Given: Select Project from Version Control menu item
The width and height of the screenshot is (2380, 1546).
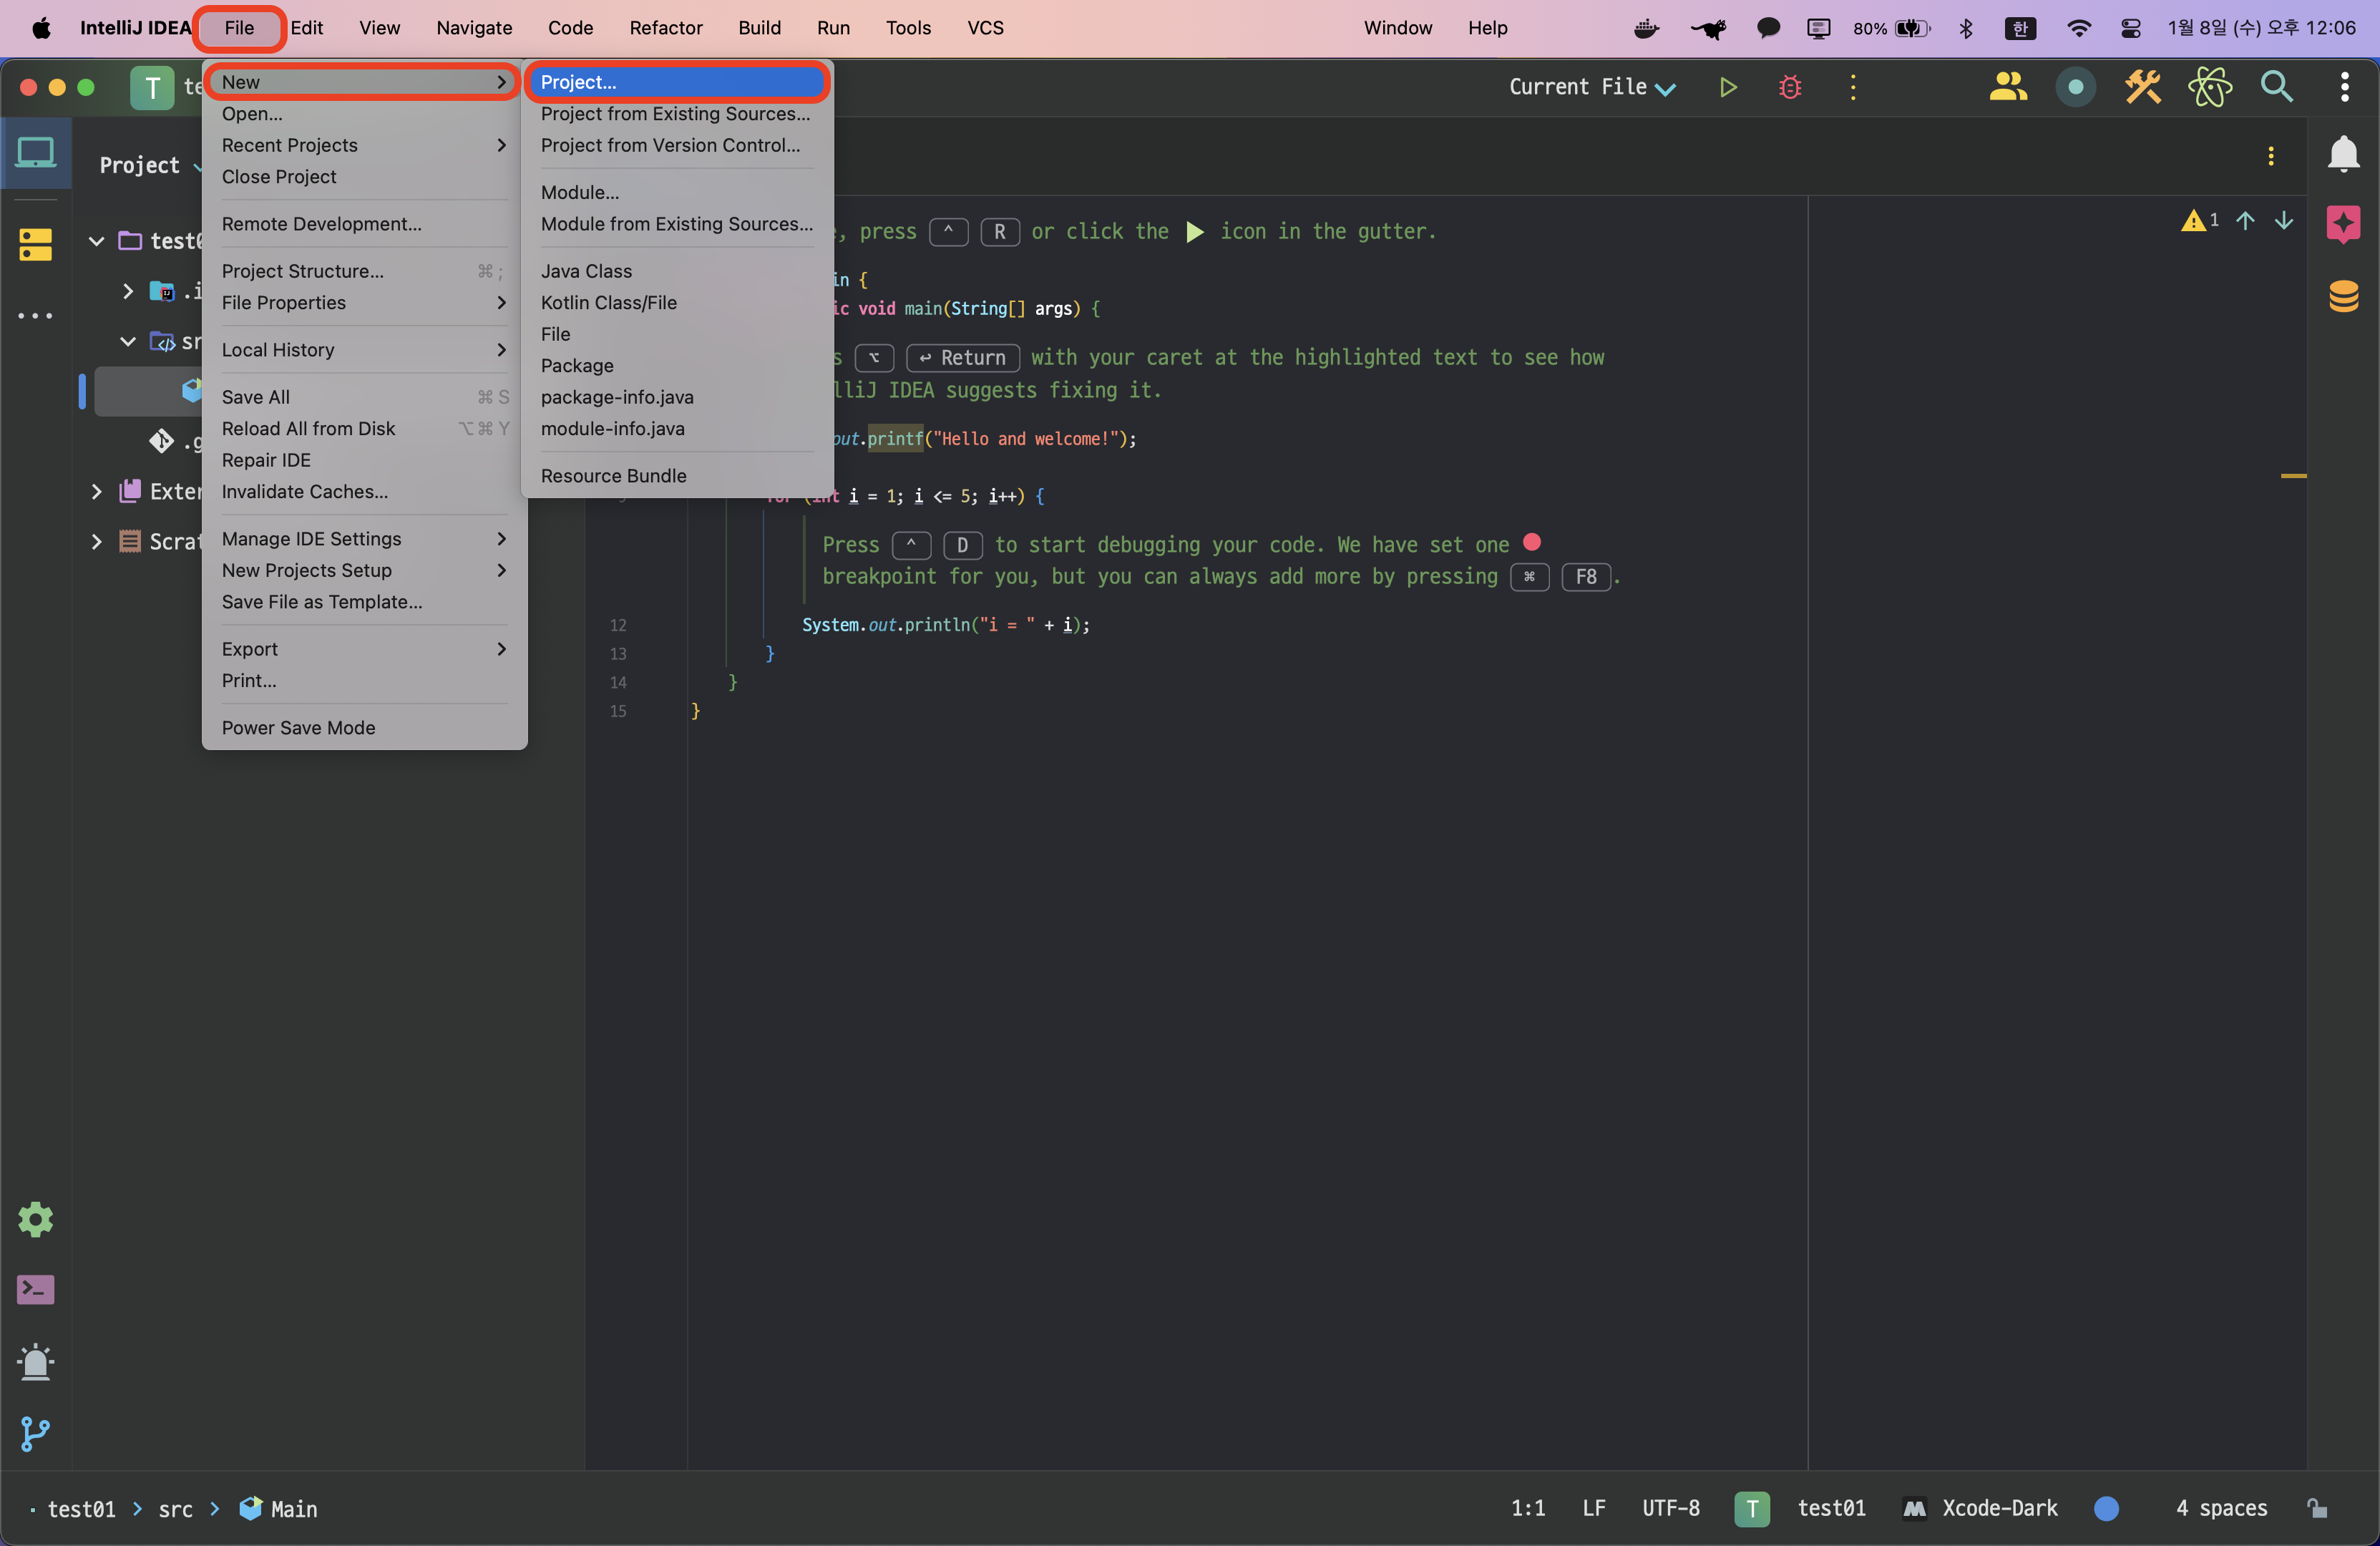Looking at the screenshot, I should coord(670,145).
